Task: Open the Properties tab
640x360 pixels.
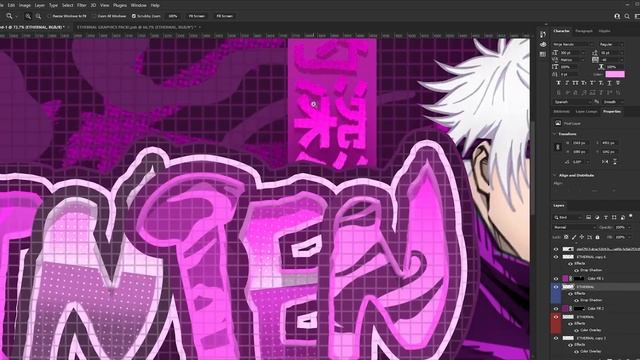Action: 611,111
